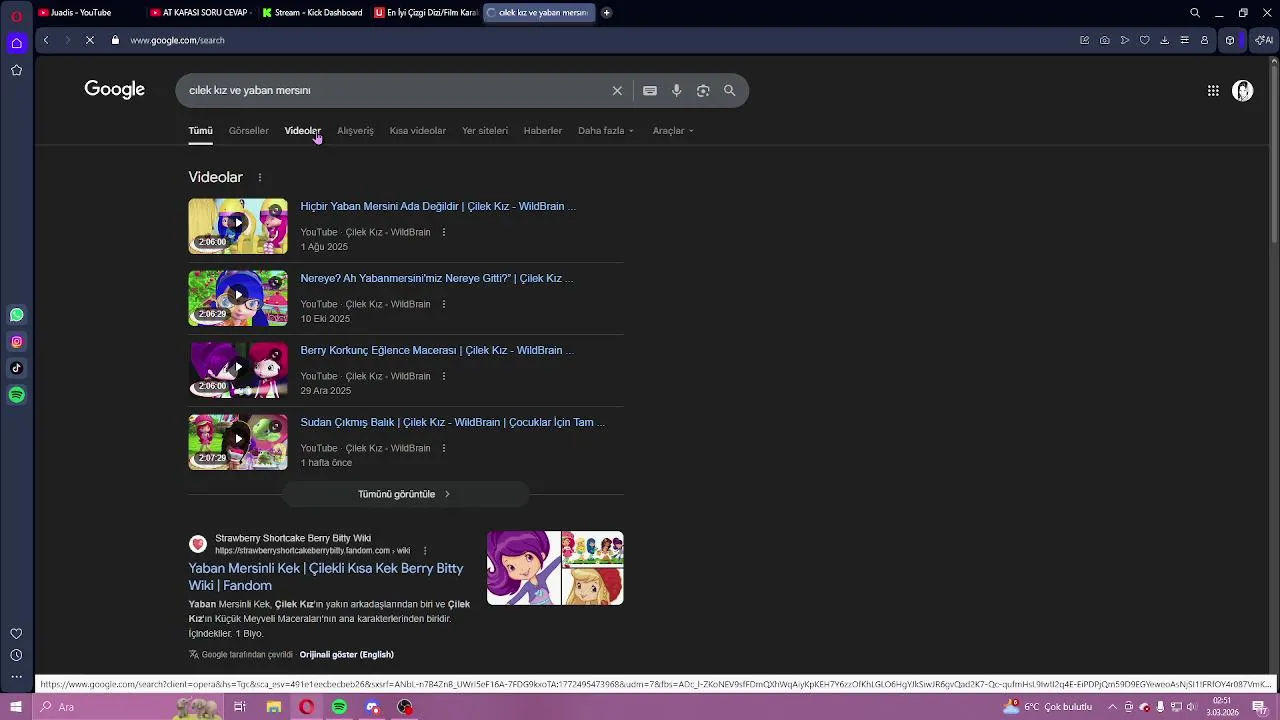The height and width of the screenshot is (720, 1280).
Task: Start voice search with the microphone icon
Action: [677, 91]
